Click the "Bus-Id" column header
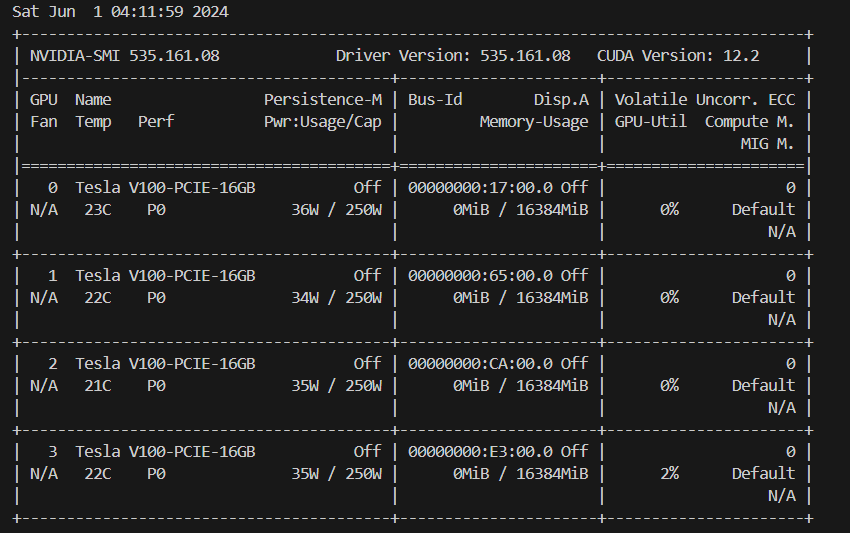Viewport: 850px width, 533px height. pyautogui.click(x=435, y=100)
